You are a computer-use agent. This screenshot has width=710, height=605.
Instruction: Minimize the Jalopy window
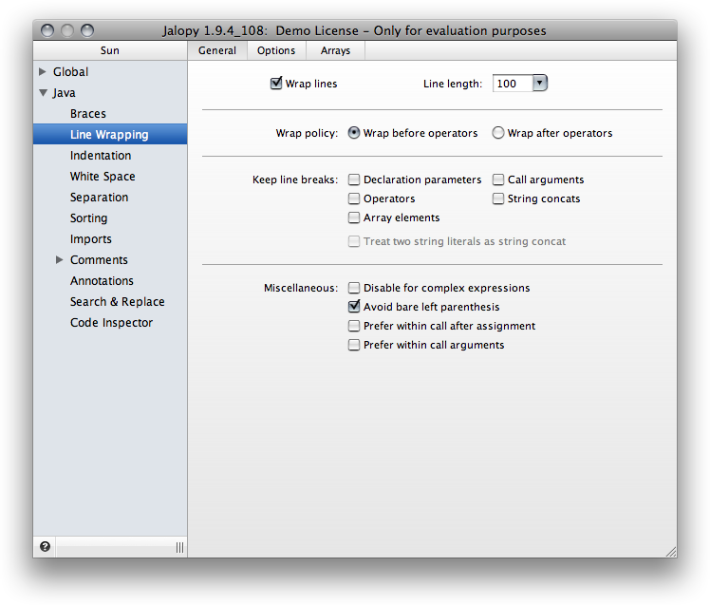point(67,30)
